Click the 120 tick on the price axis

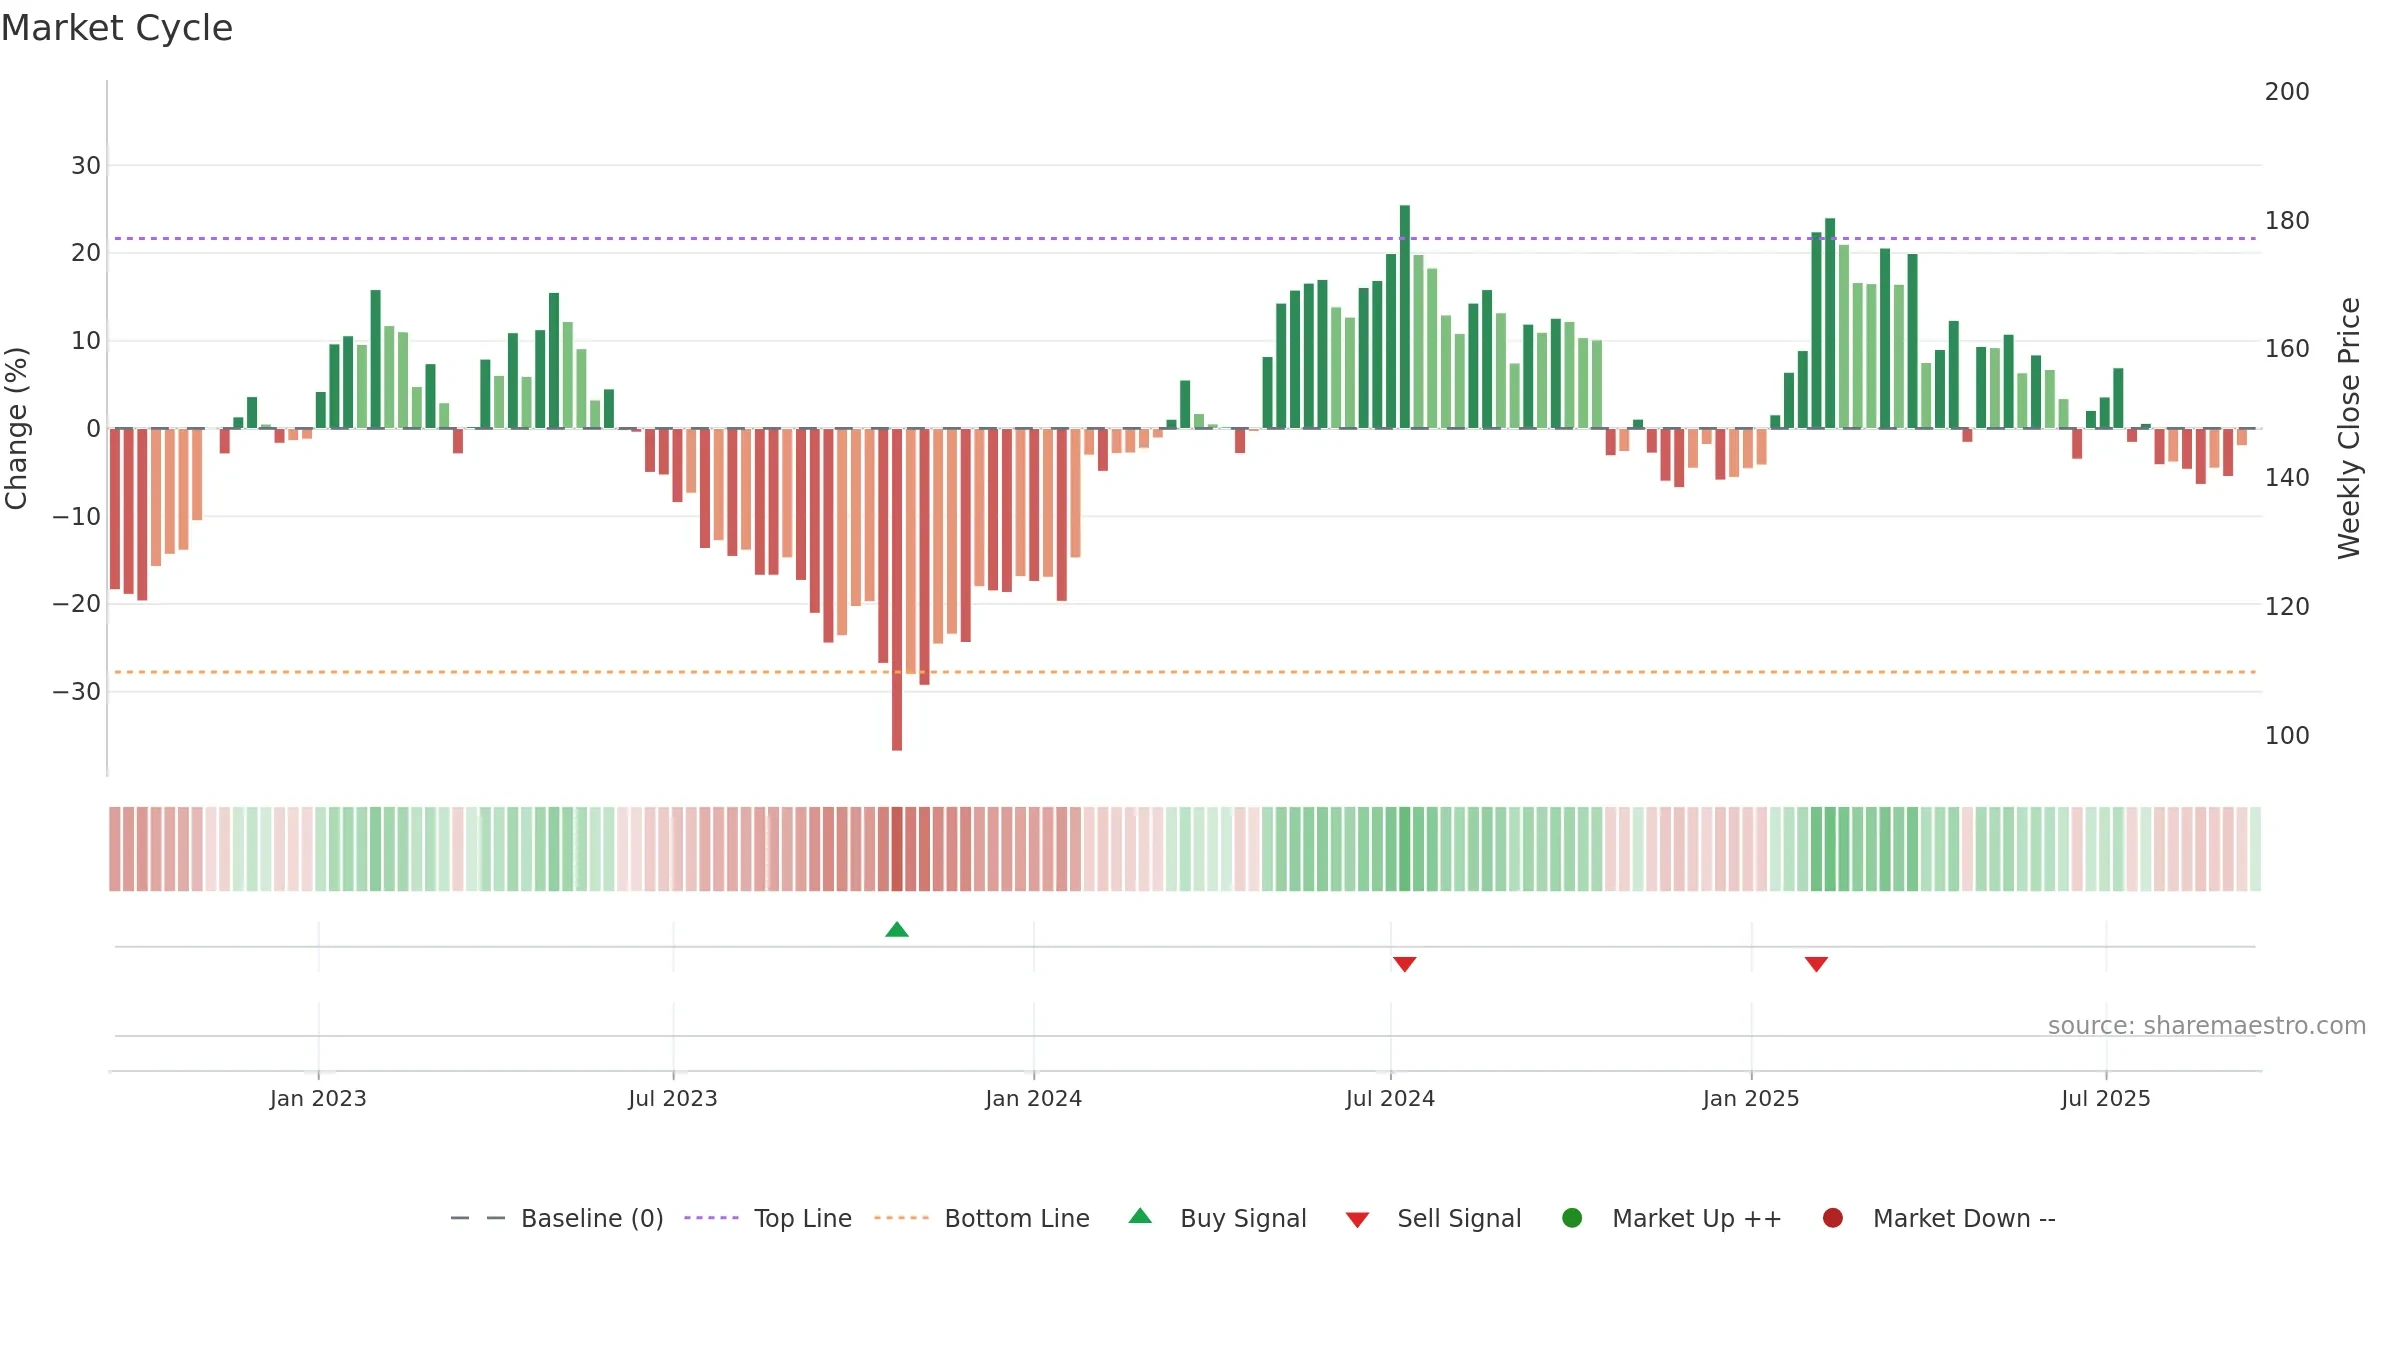pyautogui.click(x=2287, y=607)
